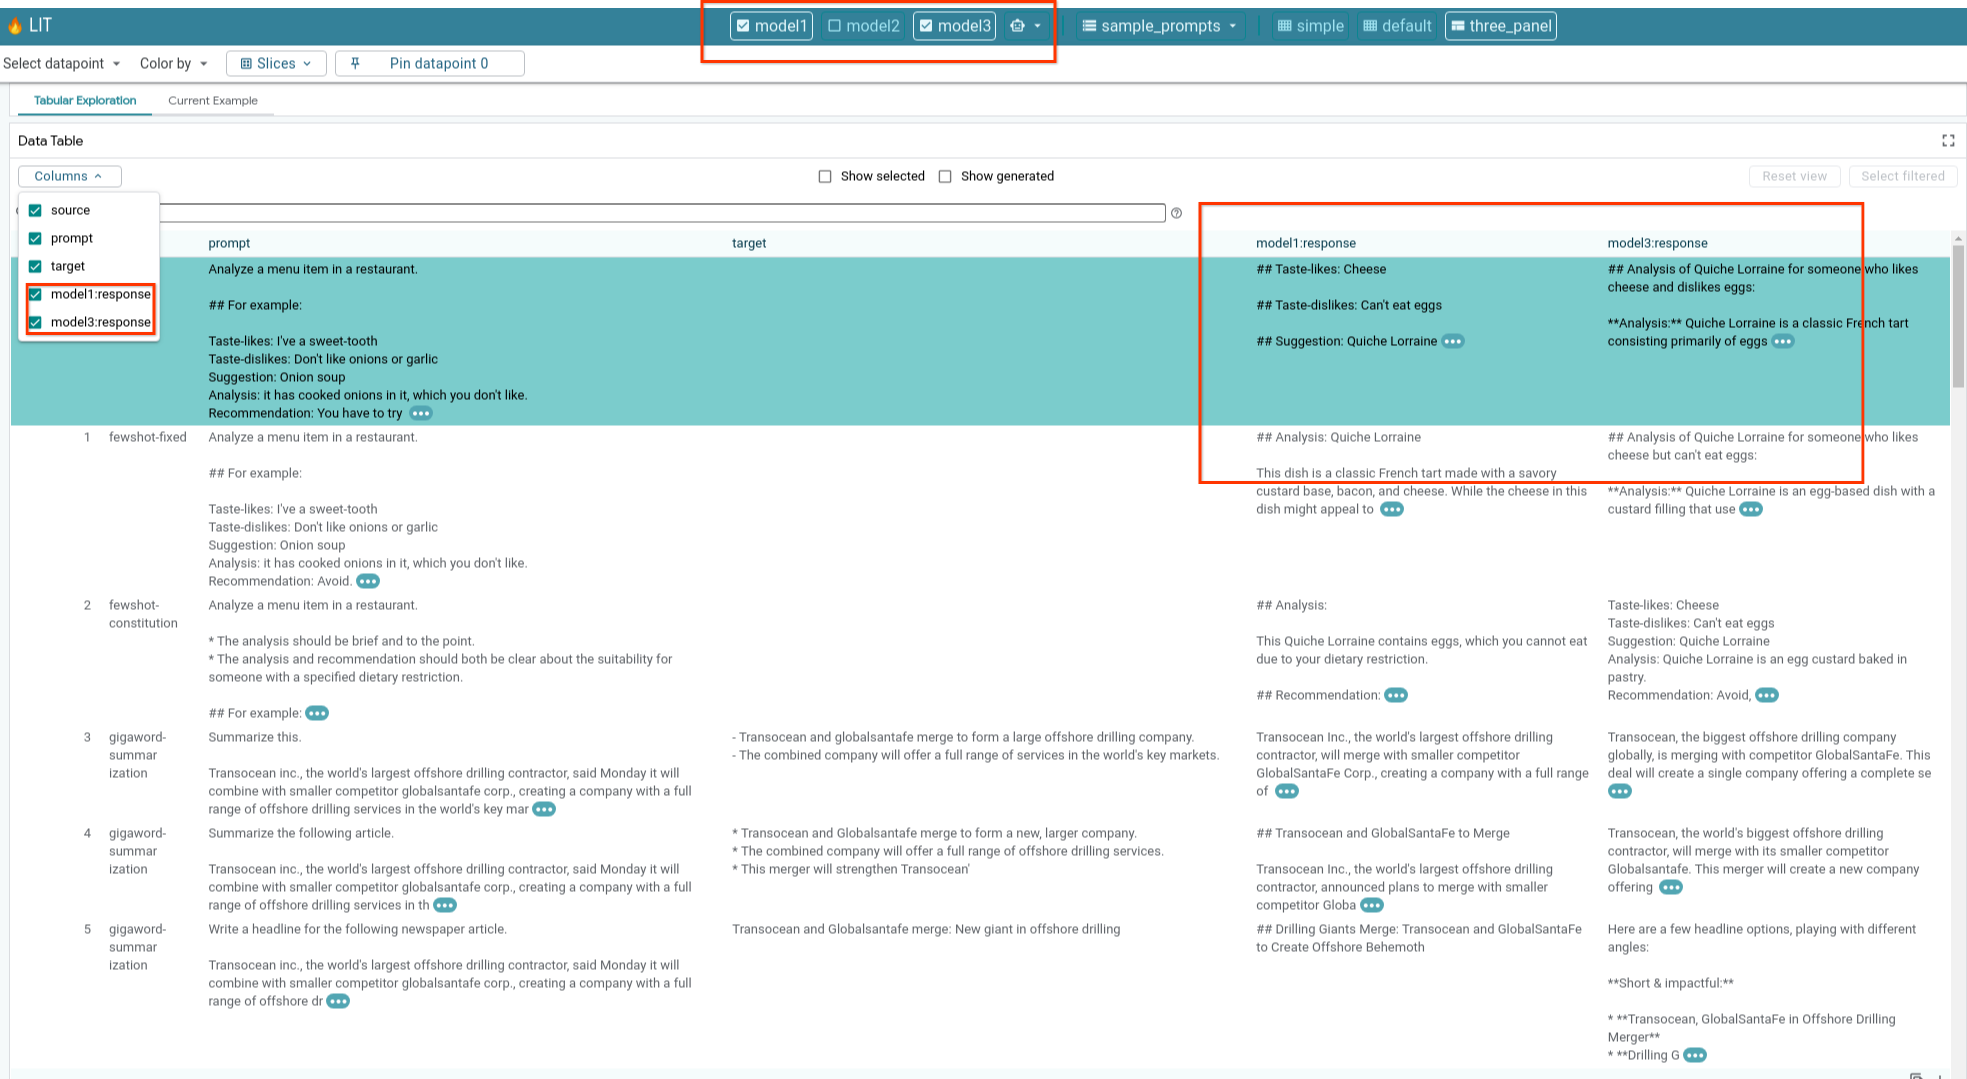This screenshot has width=1967, height=1079.
Task: Toggle the Show selected checkbox
Action: (825, 176)
